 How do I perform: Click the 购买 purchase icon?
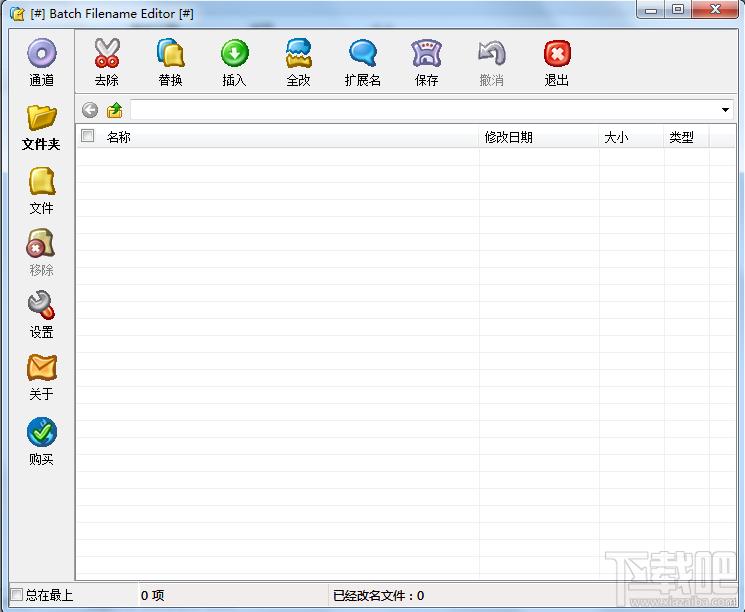pyautogui.click(x=41, y=441)
